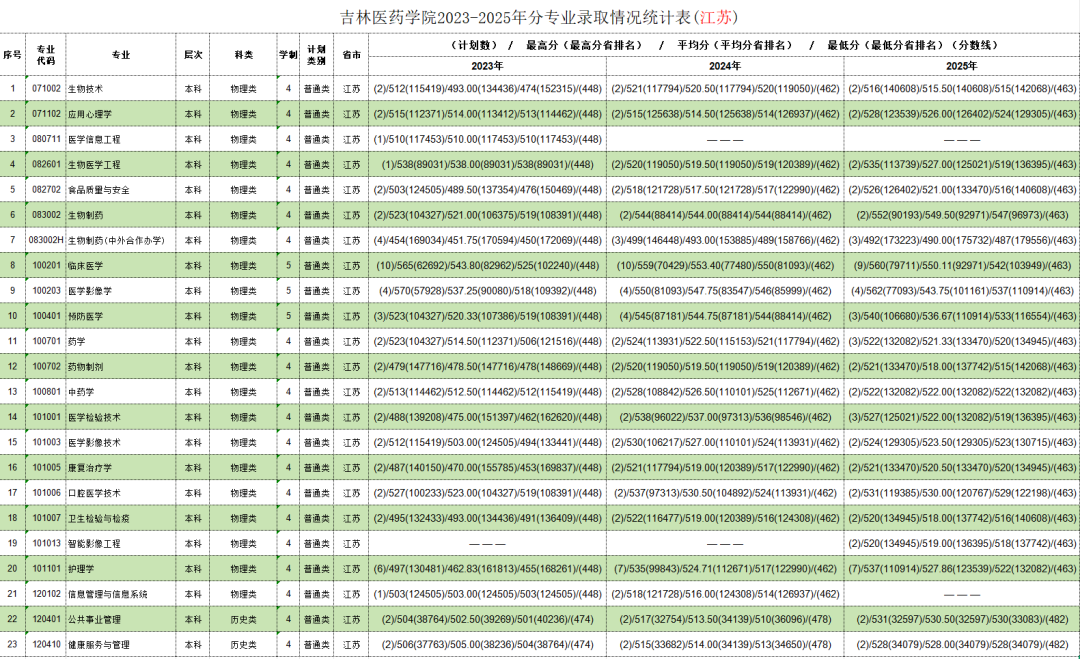Screen dimensions: 1080x659
Task: Select major code 071002
Action: click(46, 89)
